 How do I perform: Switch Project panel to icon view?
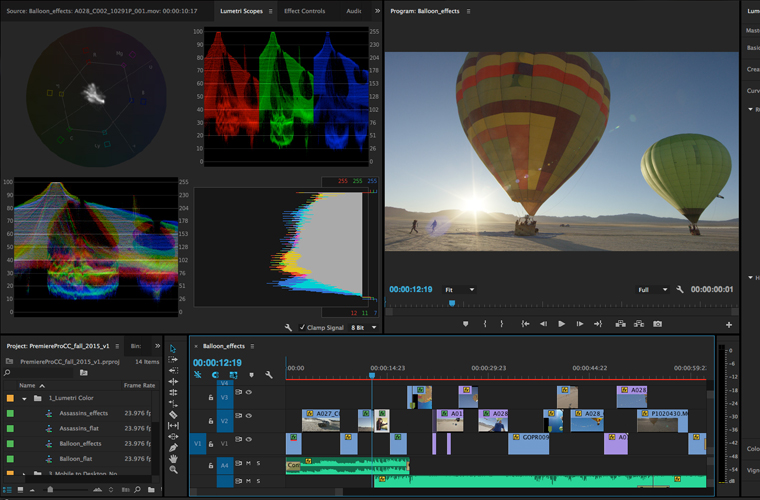pyautogui.click(x=20, y=490)
